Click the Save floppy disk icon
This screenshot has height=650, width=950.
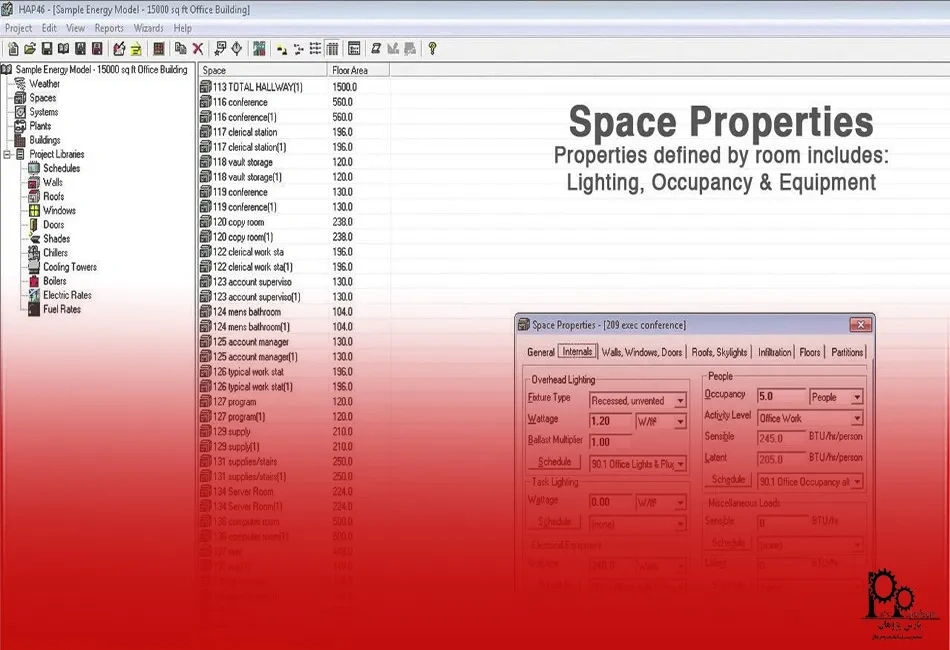[47, 48]
